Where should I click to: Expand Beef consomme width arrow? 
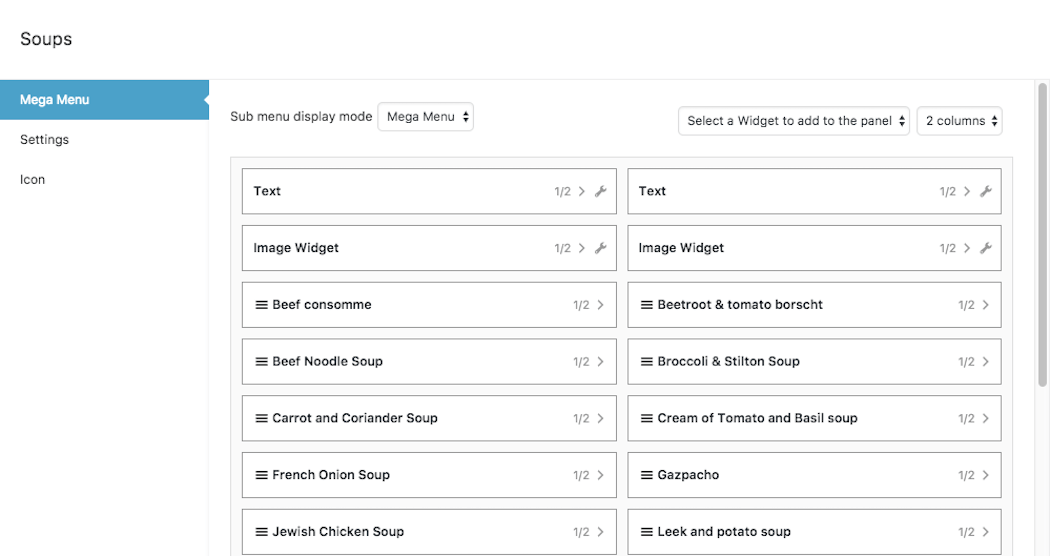pos(601,305)
